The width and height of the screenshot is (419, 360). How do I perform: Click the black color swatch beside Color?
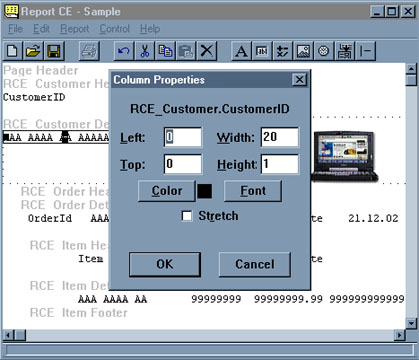coord(205,191)
